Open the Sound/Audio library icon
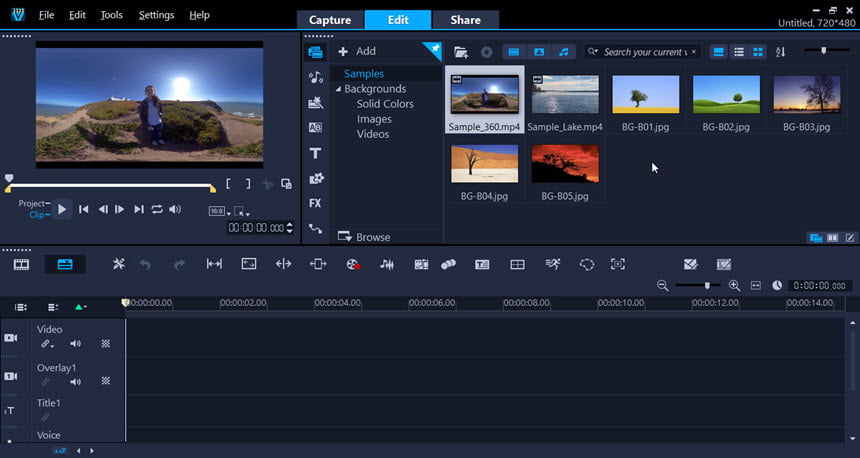Image resolution: width=860 pixels, height=458 pixels. 315,77
